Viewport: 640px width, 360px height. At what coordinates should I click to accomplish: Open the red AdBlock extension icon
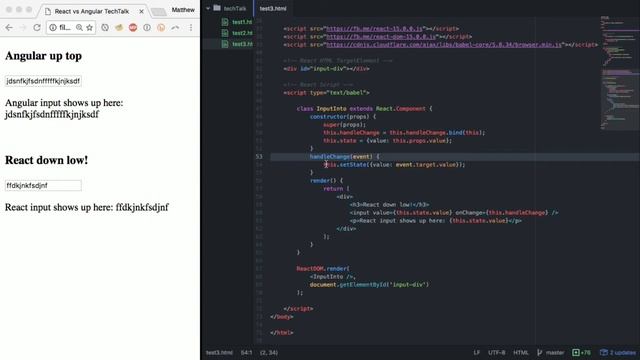pyautogui.click(x=133, y=27)
